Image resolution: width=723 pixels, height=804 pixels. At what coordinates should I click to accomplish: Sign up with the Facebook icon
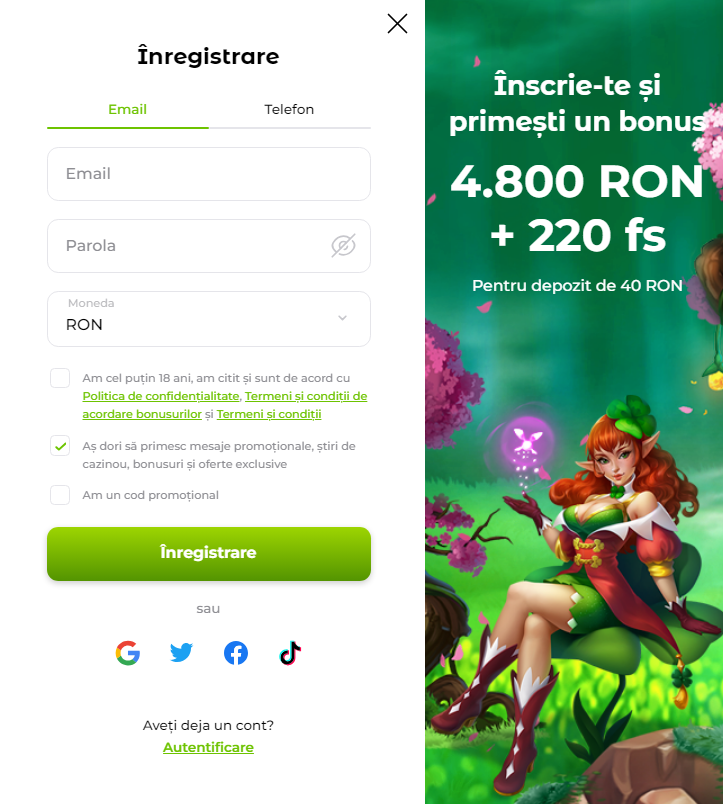(236, 653)
